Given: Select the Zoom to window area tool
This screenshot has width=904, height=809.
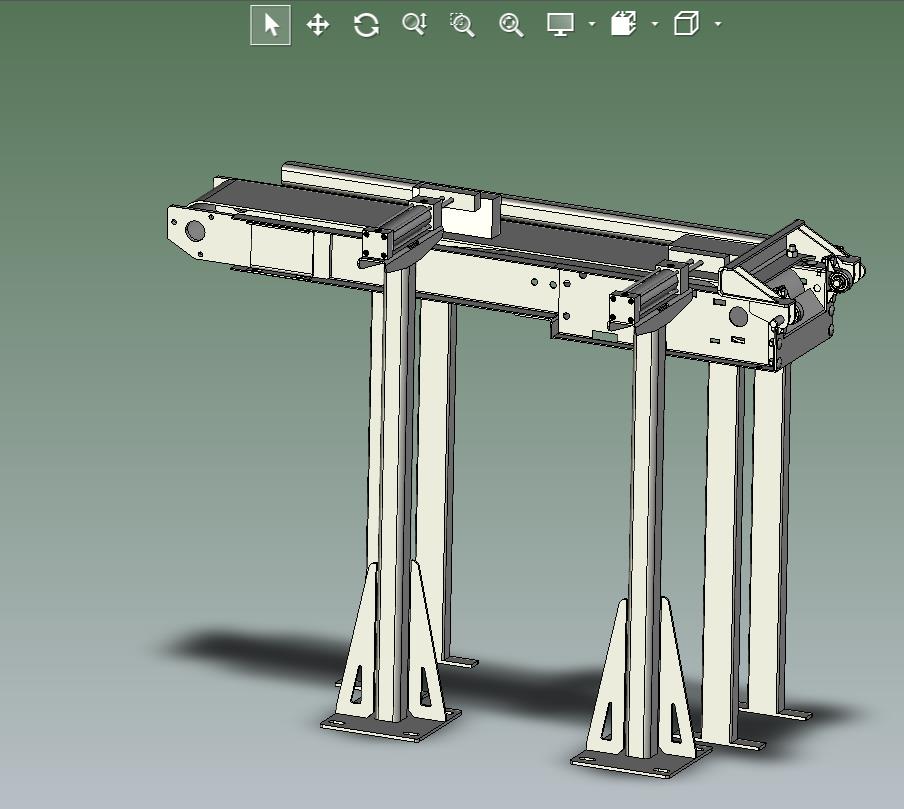Looking at the screenshot, I should 462,25.
